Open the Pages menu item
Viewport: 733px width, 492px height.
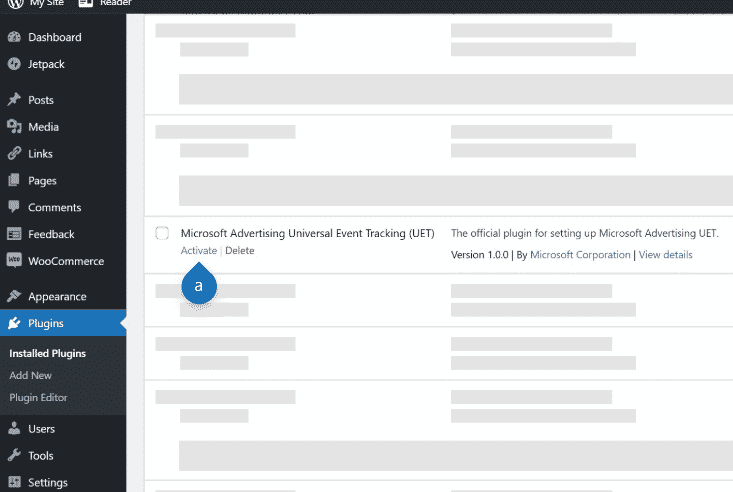coord(63,181)
